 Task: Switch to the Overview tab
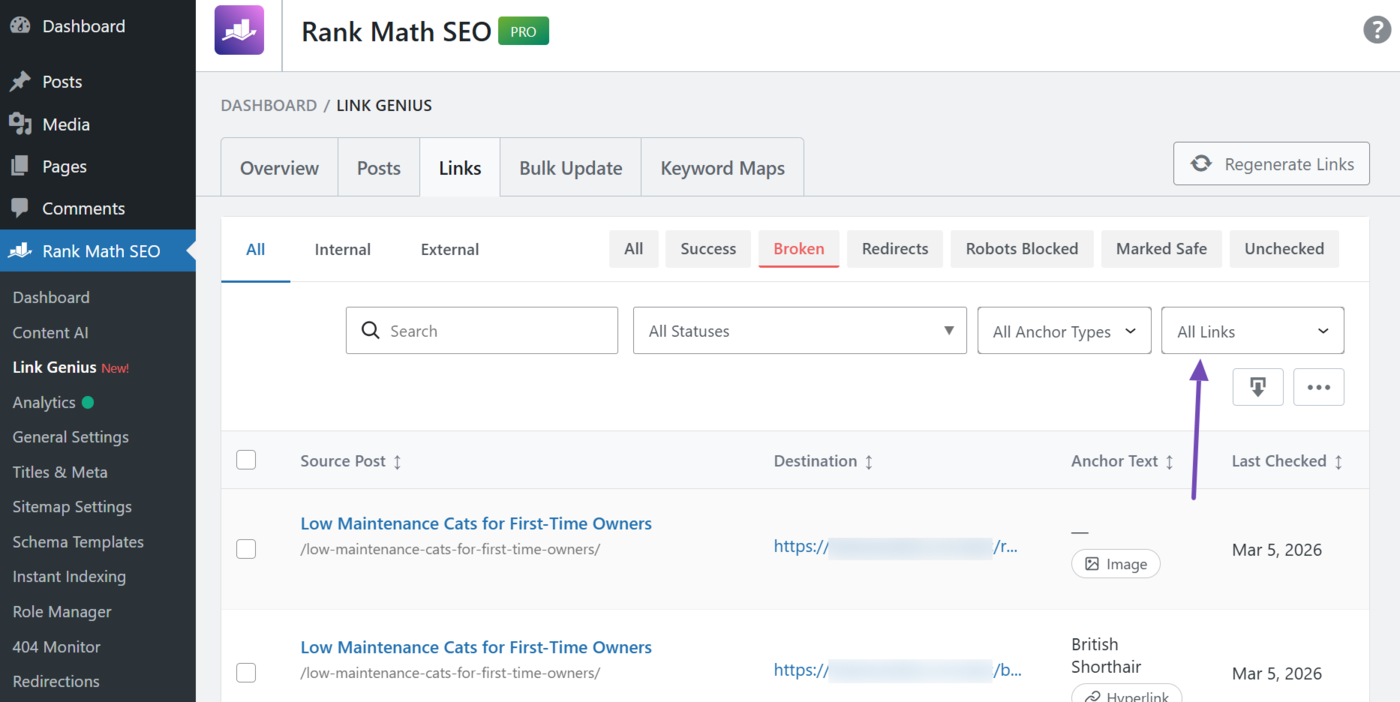pos(279,168)
